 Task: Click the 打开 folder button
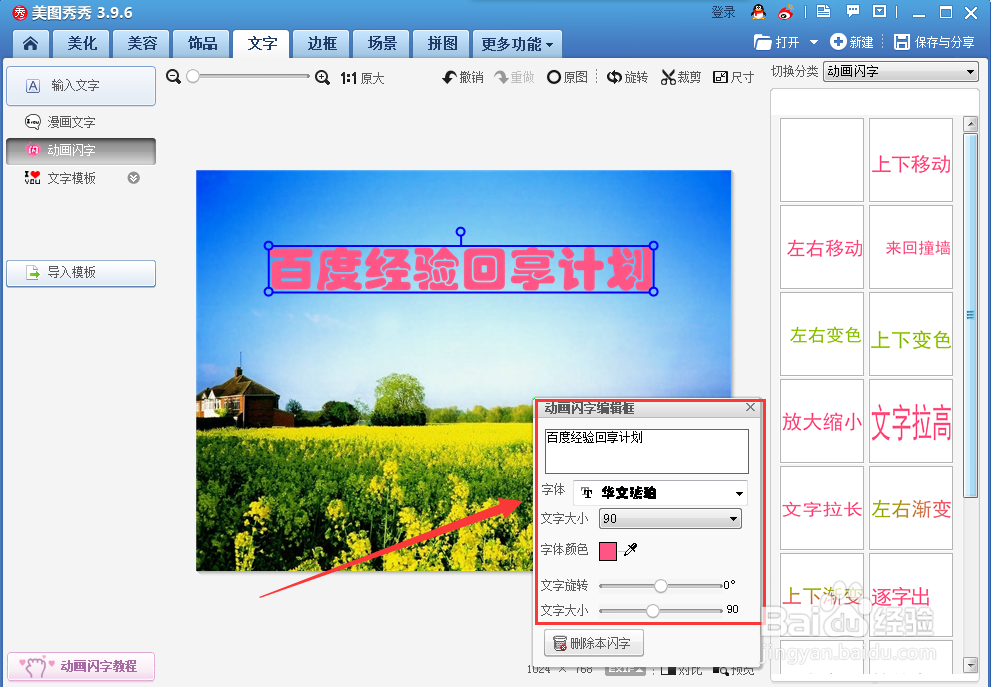(x=777, y=42)
